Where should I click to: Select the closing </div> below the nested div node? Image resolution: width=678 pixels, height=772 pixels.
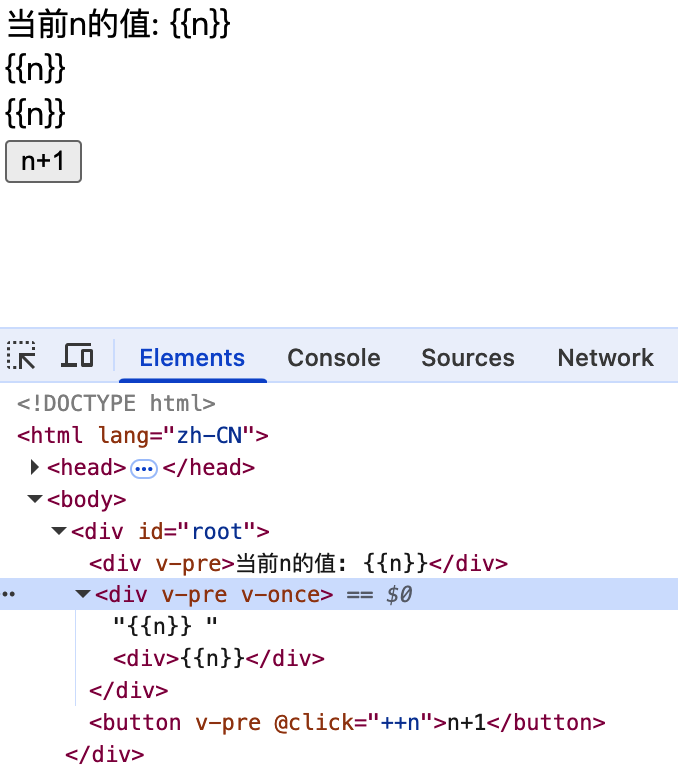[x=129, y=691]
